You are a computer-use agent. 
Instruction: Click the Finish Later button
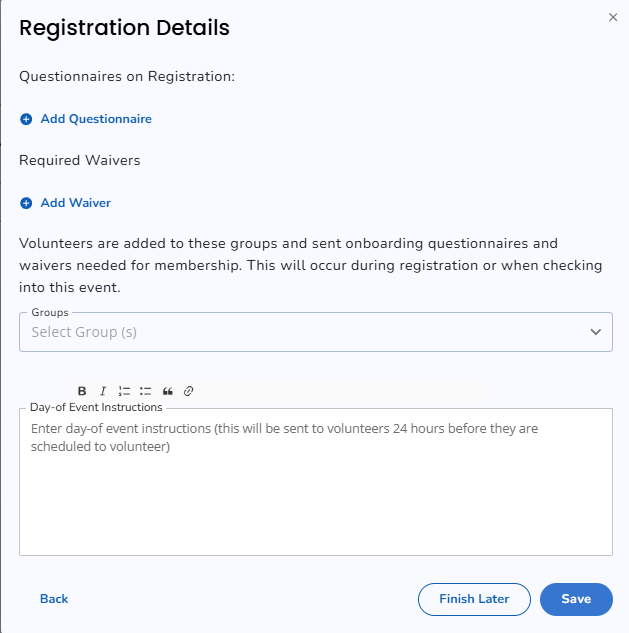(474, 599)
